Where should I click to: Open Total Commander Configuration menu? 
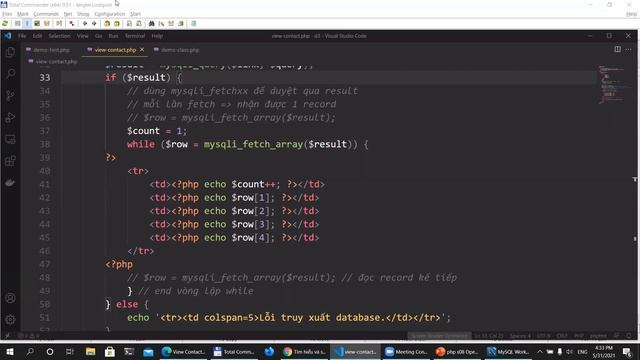(110, 14)
